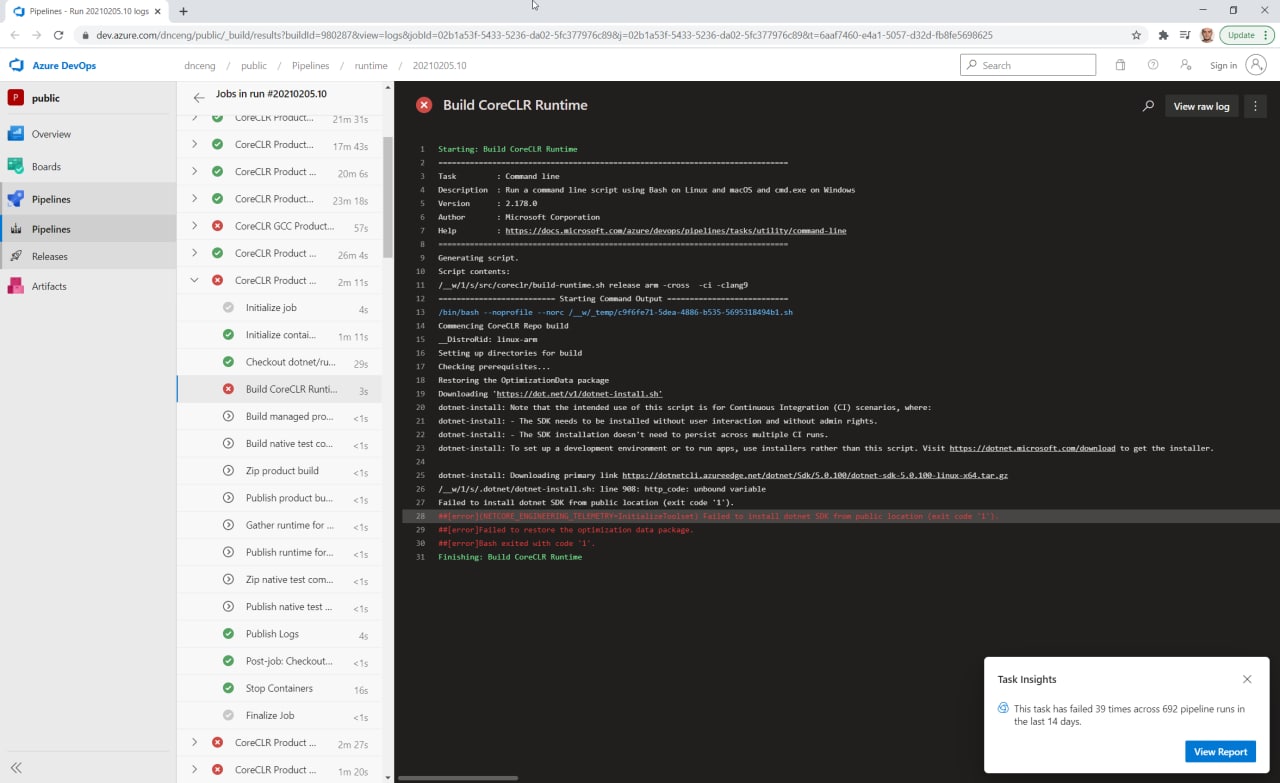
Task: Select the Publish product build step
Action: [279, 498]
